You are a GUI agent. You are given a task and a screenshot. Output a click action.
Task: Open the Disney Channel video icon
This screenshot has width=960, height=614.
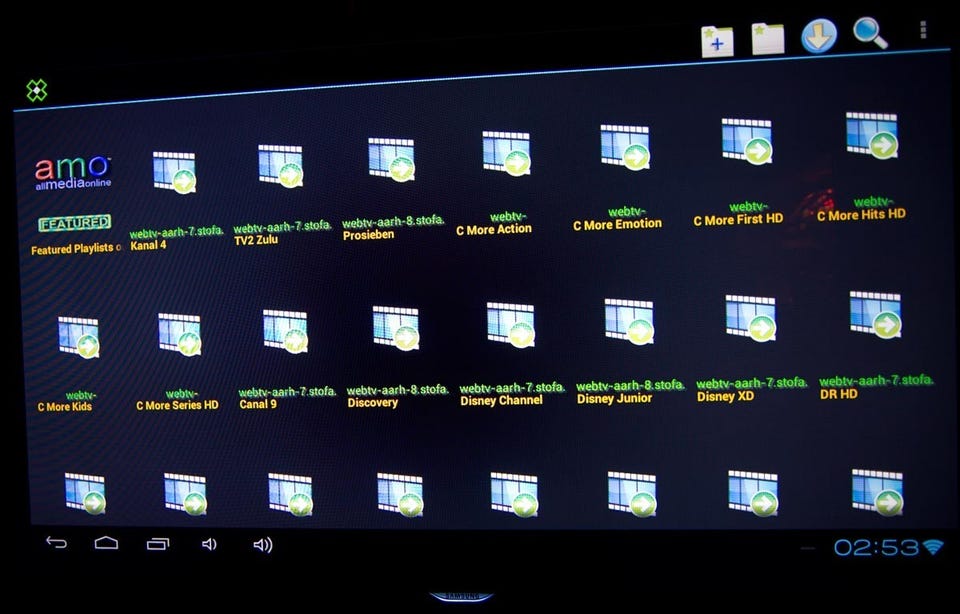tap(511, 324)
